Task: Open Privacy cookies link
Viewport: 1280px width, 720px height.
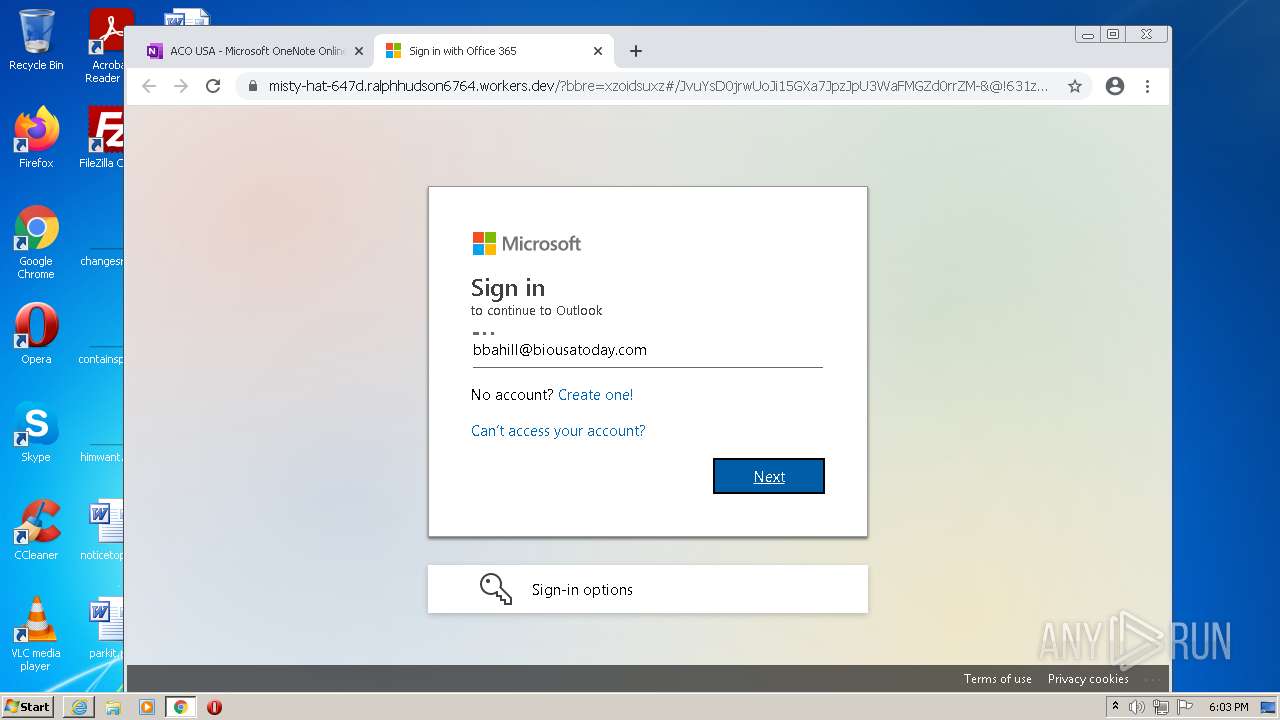Action: (x=1088, y=679)
